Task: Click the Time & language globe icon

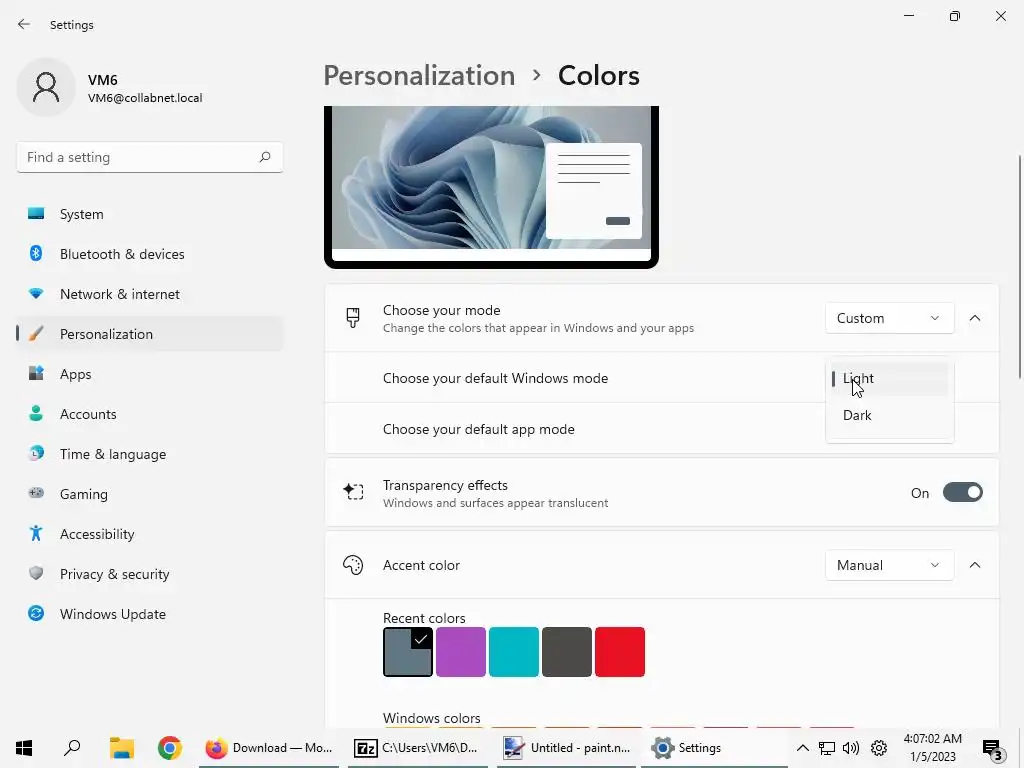Action: point(36,453)
